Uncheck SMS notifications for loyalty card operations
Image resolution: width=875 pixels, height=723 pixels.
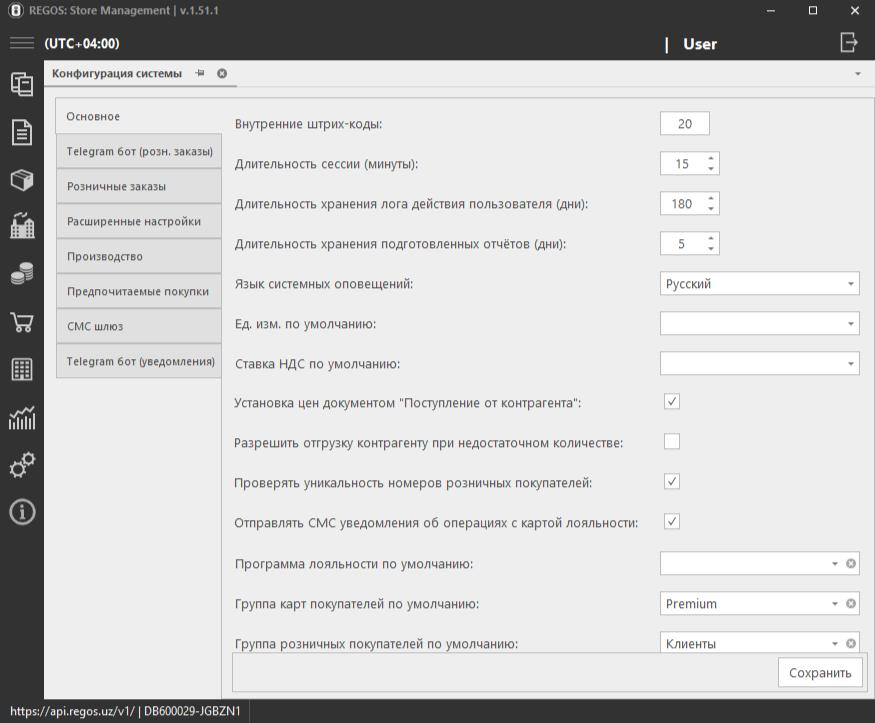(672, 522)
